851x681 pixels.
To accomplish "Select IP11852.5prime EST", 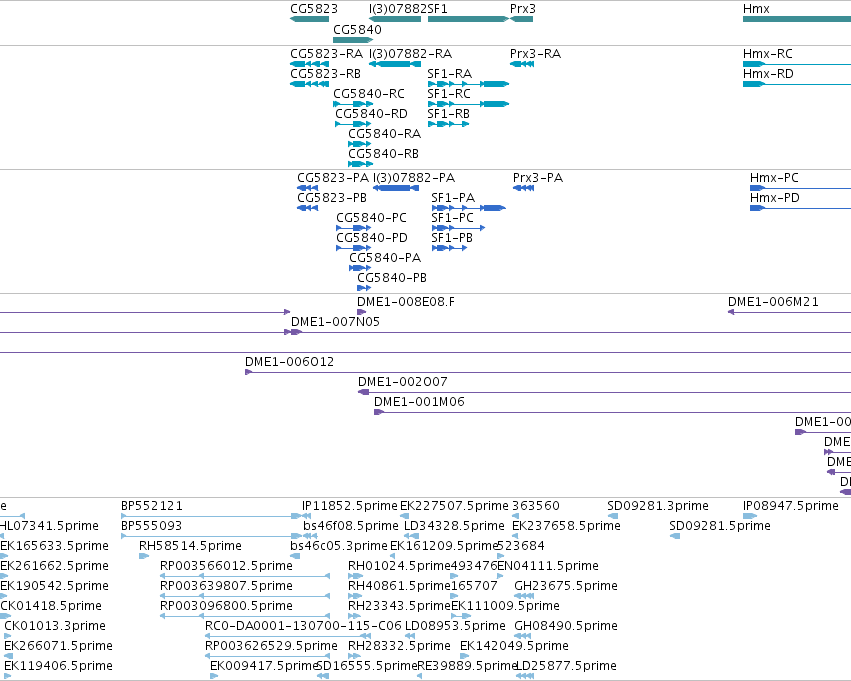I will point(307,516).
